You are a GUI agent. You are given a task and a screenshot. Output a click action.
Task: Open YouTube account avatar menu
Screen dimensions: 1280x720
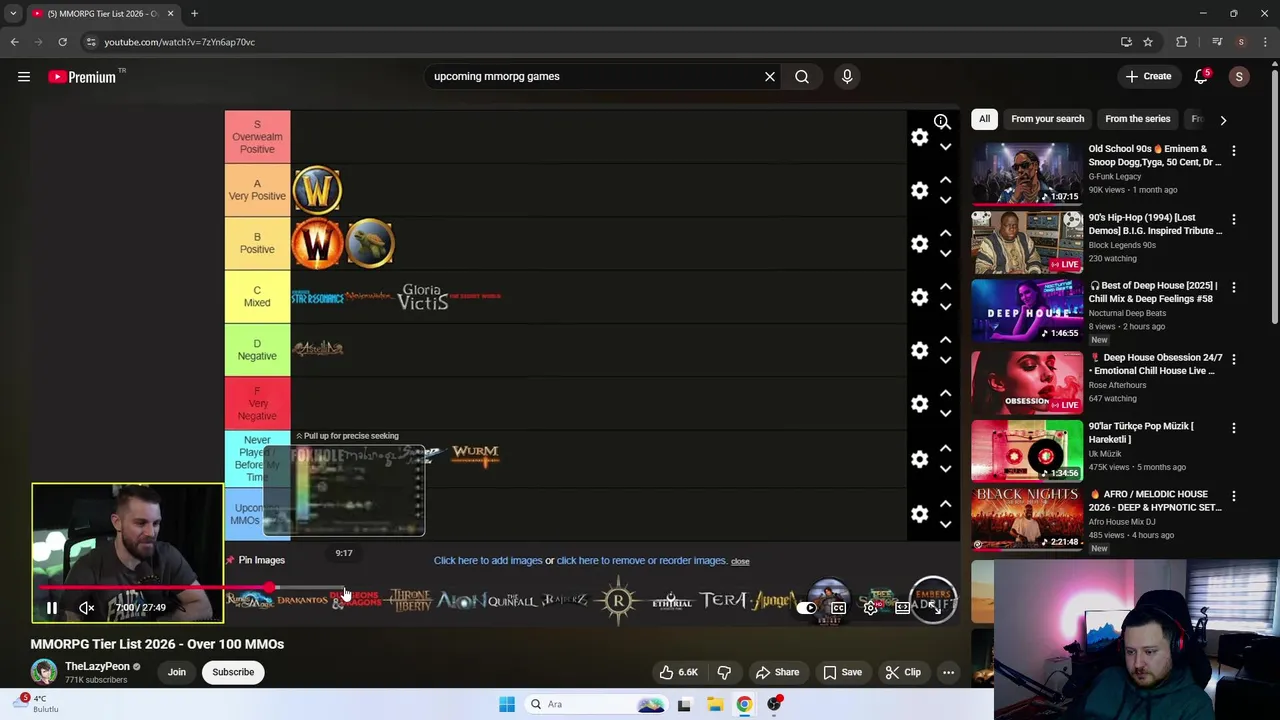1239,77
